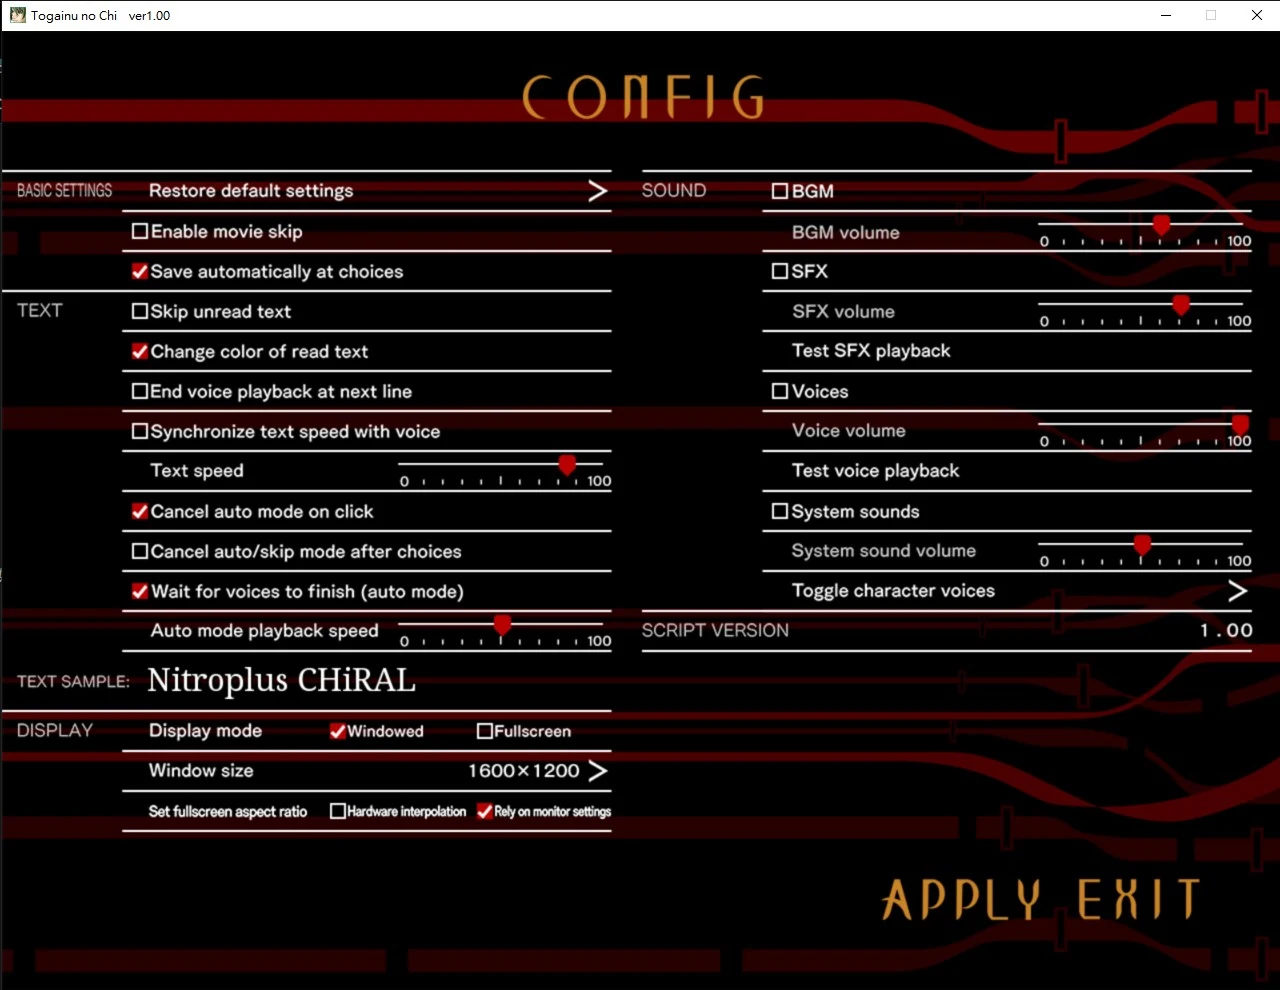Enable the Voices checkbox
1280x990 pixels.
tap(780, 391)
